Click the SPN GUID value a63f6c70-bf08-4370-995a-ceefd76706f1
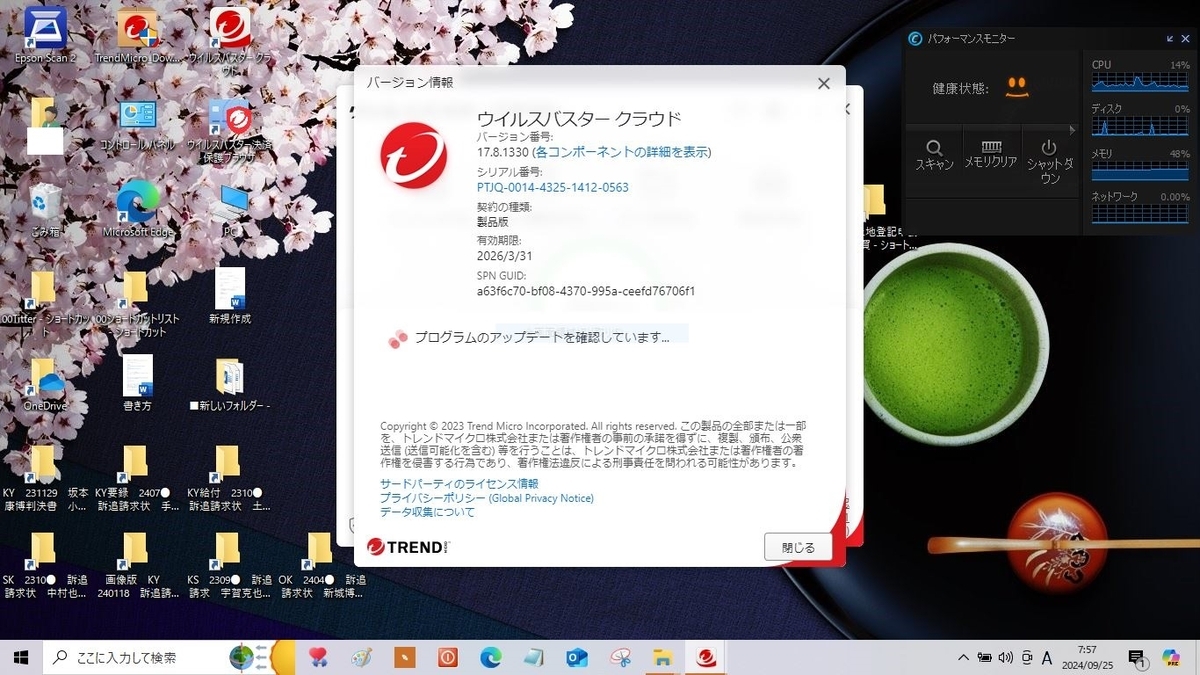 click(x=586, y=292)
